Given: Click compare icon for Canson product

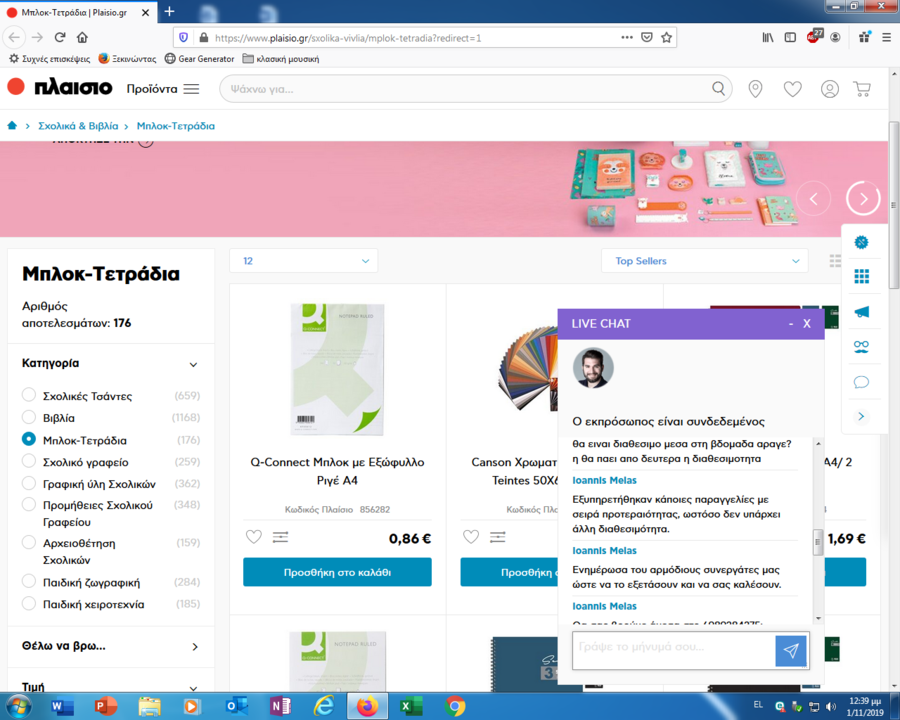Looking at the screenshot, I should tap(498, 537).
